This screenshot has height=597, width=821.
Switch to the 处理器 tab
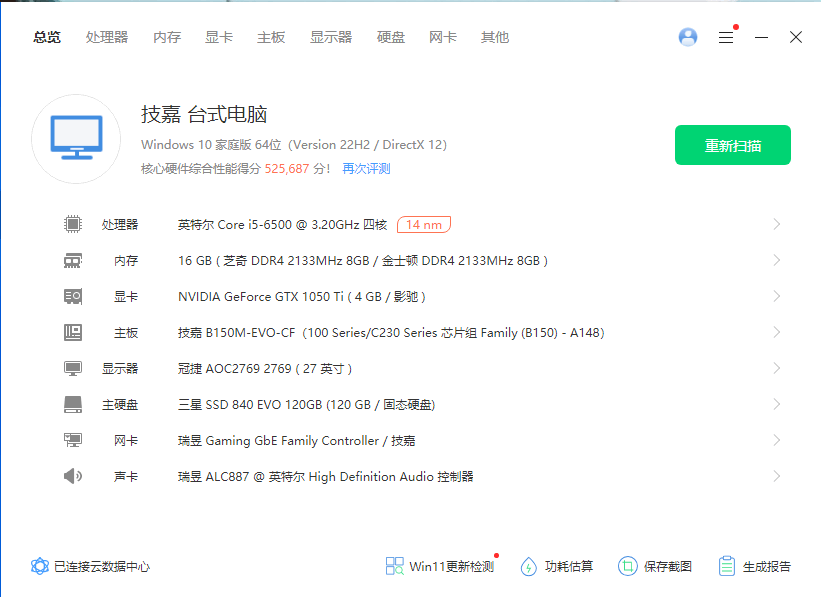pyautogui.click(x=107, y=37)
